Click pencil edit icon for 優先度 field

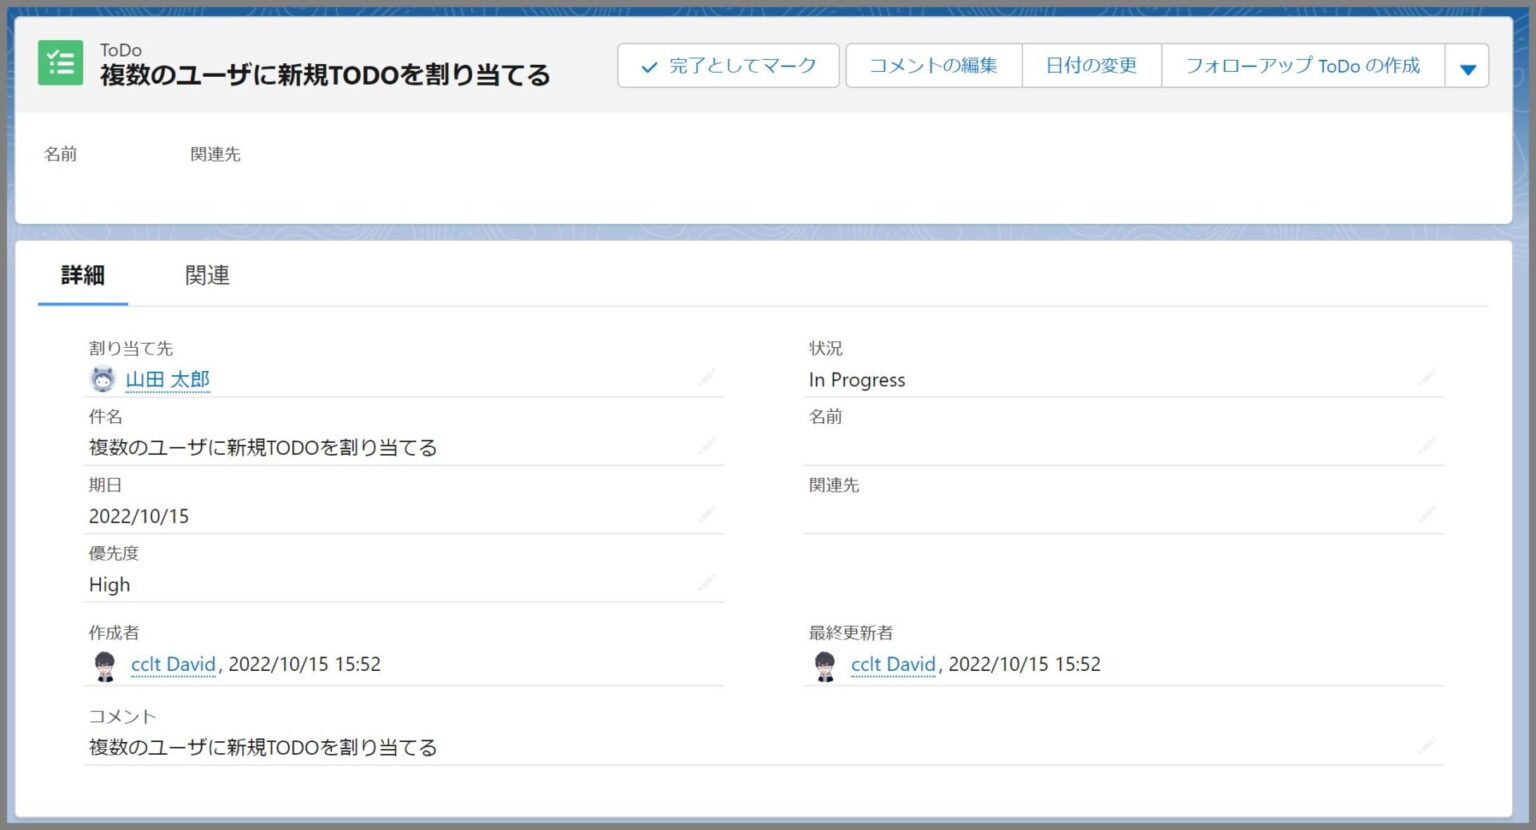(x=707, y=583)
